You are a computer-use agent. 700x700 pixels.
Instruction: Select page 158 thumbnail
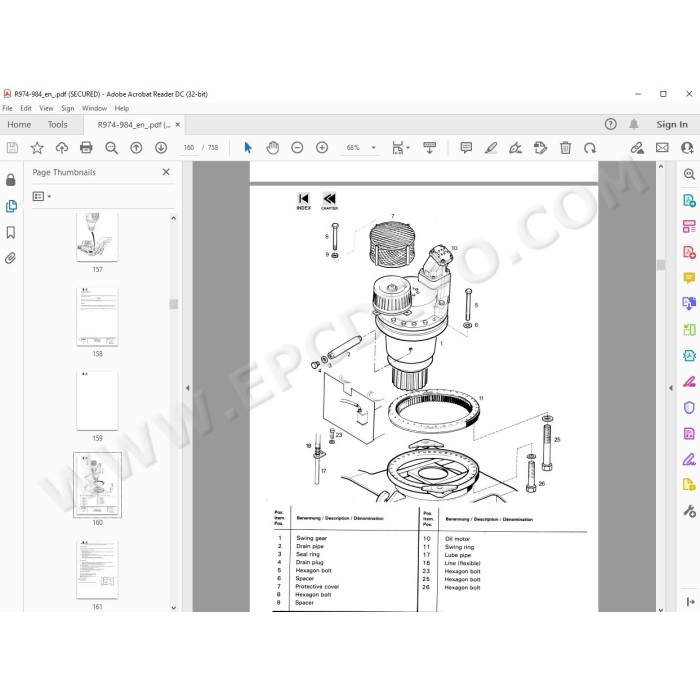pyautogui.click(x=97, y=317)
